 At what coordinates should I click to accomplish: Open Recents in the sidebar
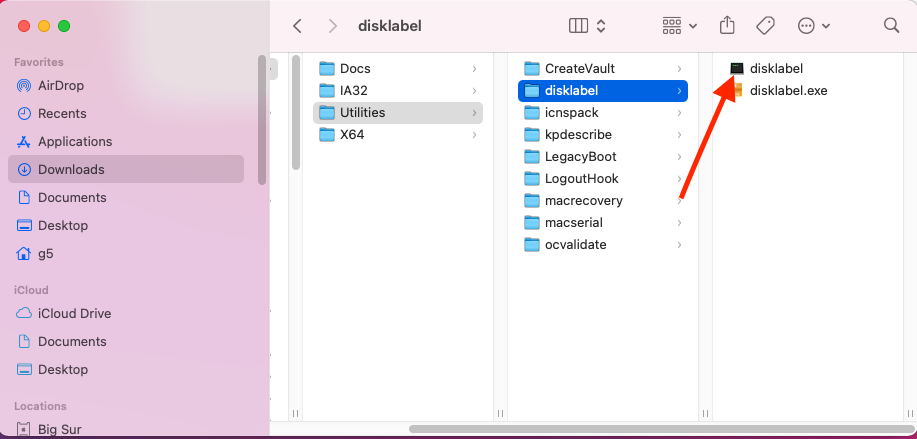126,113
